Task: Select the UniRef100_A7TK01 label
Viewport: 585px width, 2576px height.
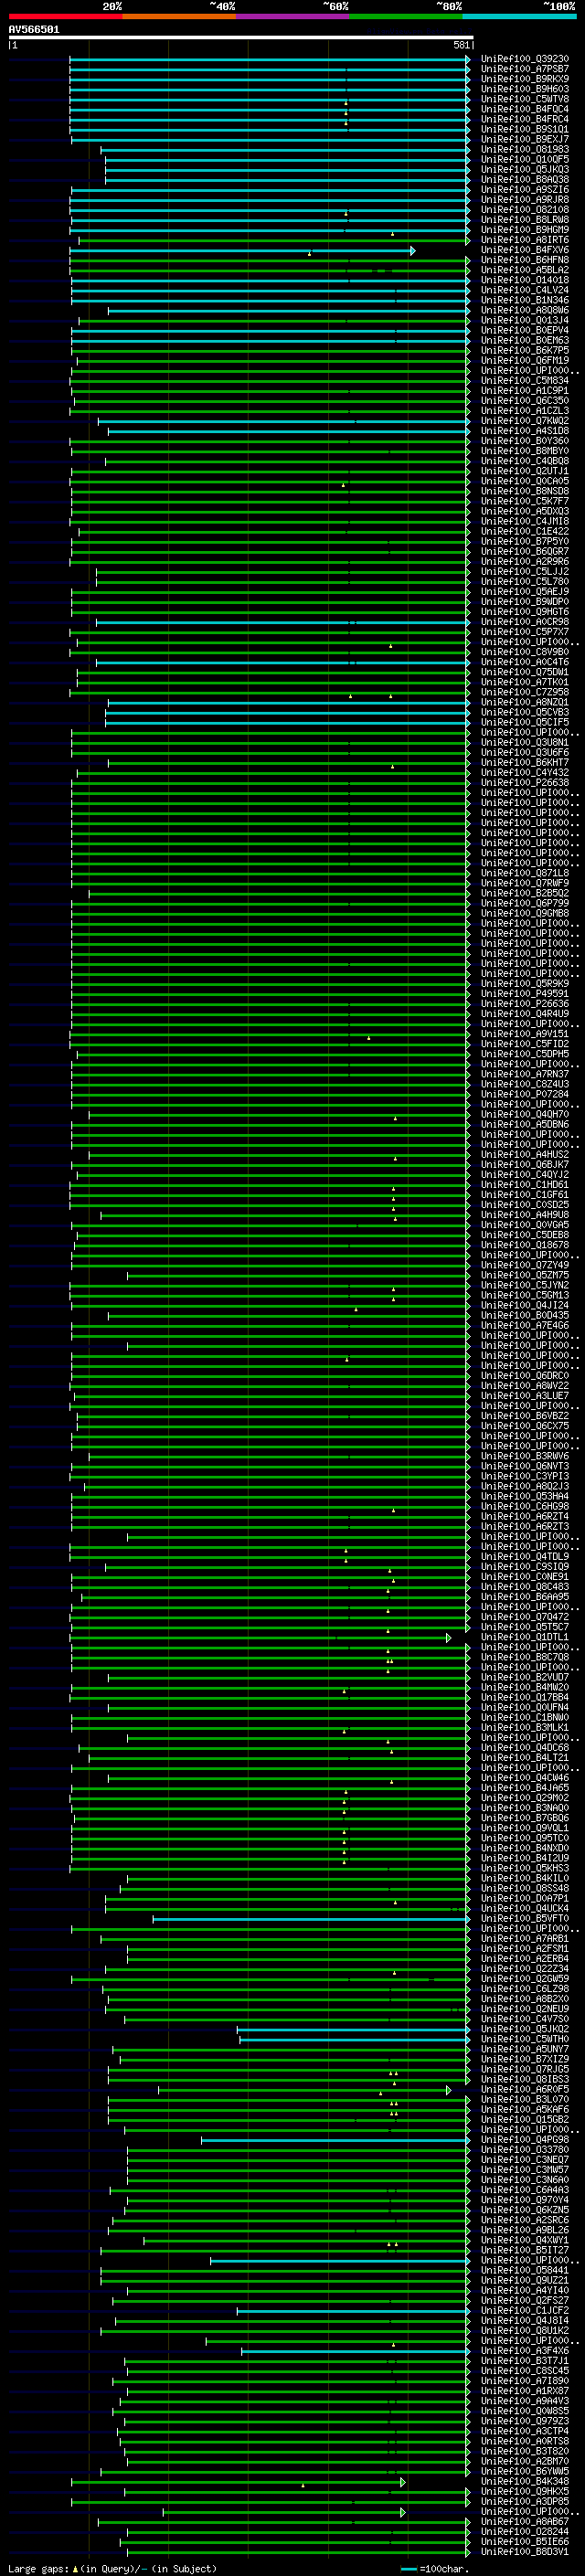Action: coord(525,682)
